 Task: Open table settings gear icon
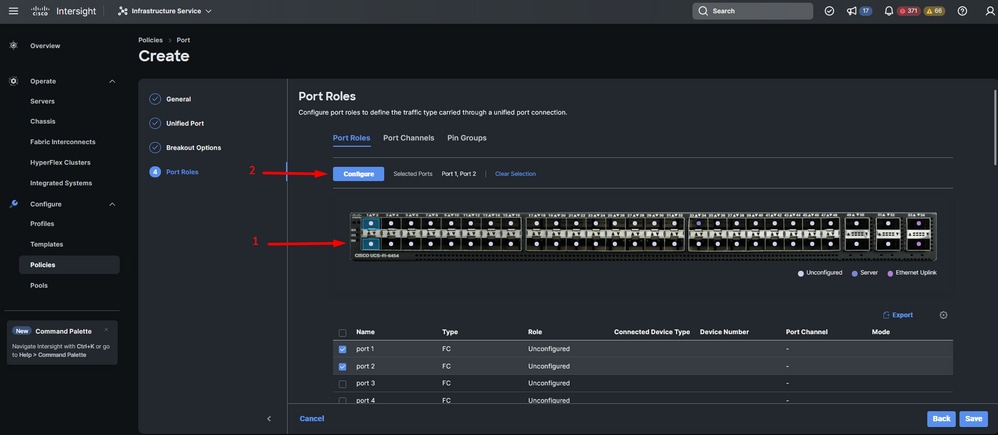tap(943, 315)
